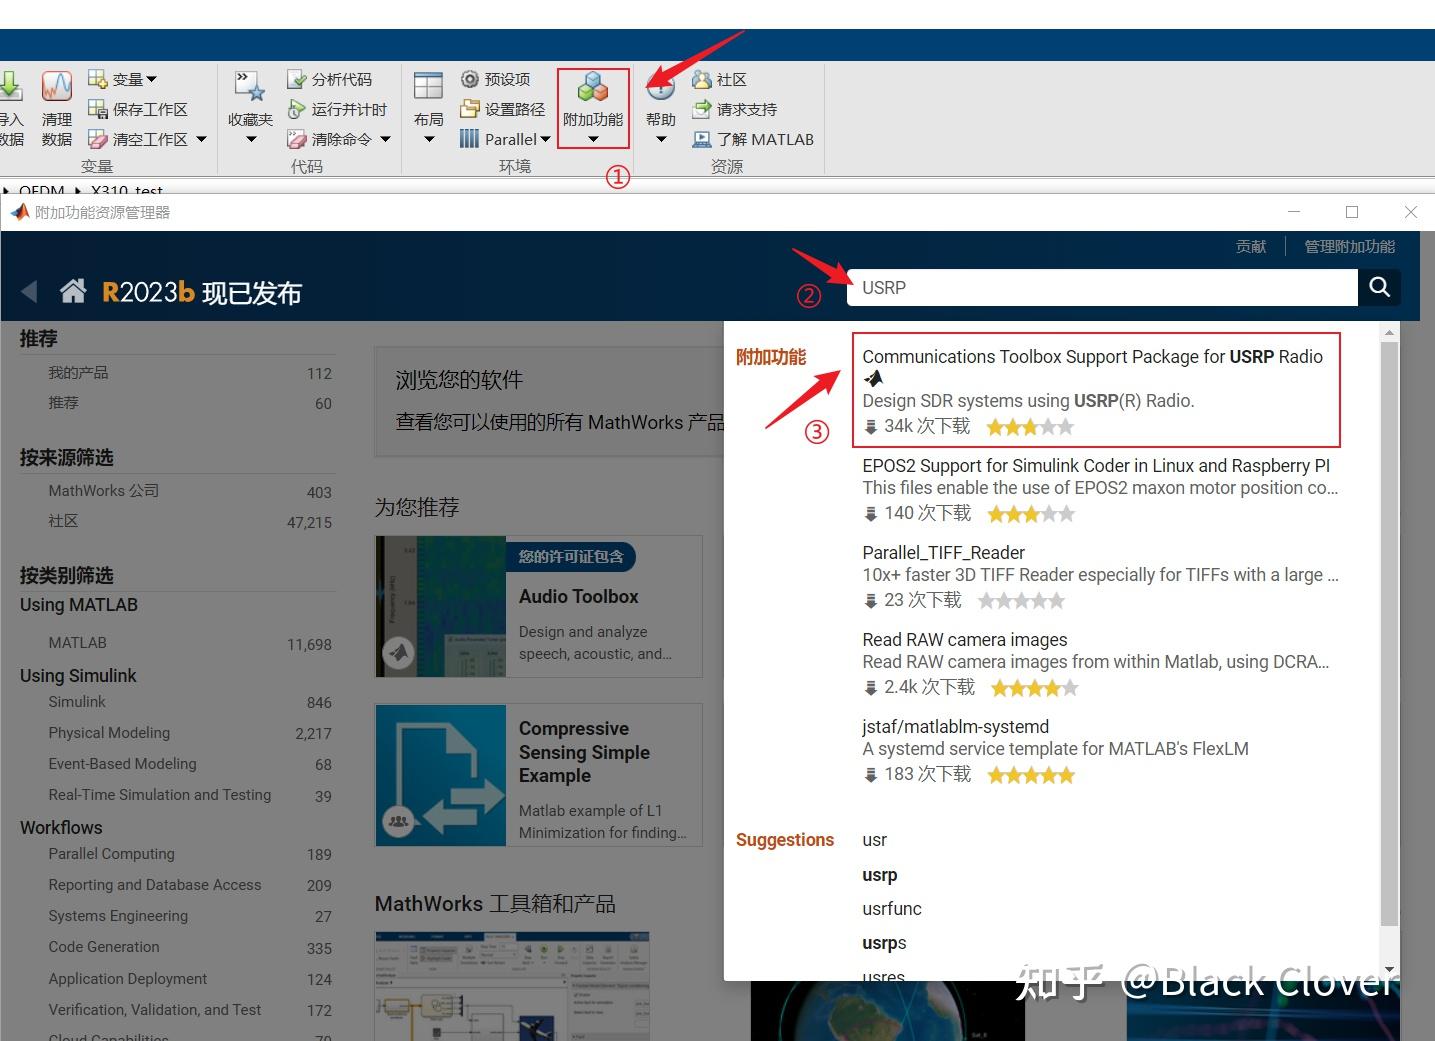The image size is (1435, 1041).
Task: Click the USRP search input field
Action: point(1102,287)
